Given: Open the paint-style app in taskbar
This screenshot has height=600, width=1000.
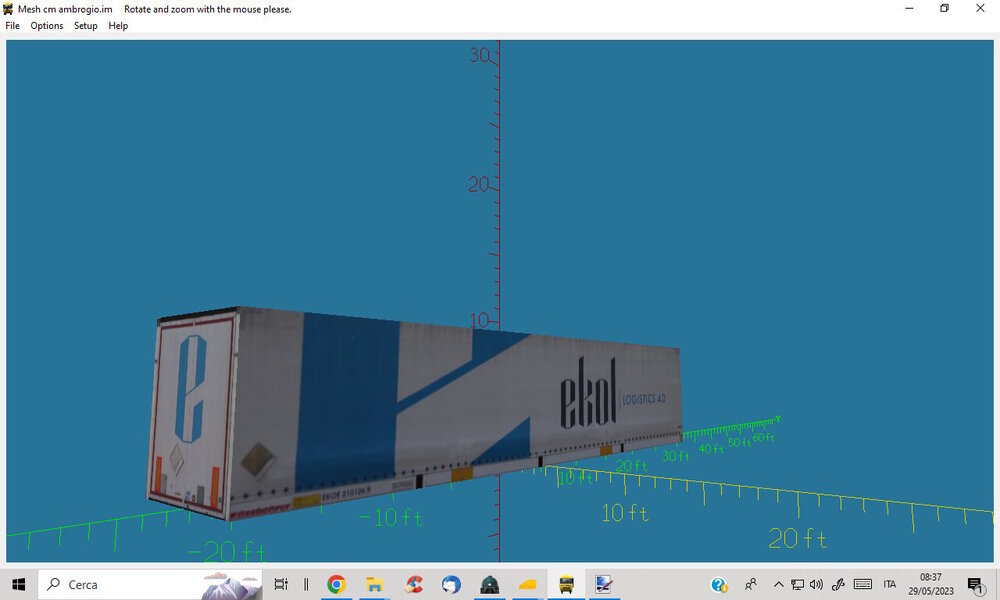Looking at the screenshot, I should pos(604,584).
